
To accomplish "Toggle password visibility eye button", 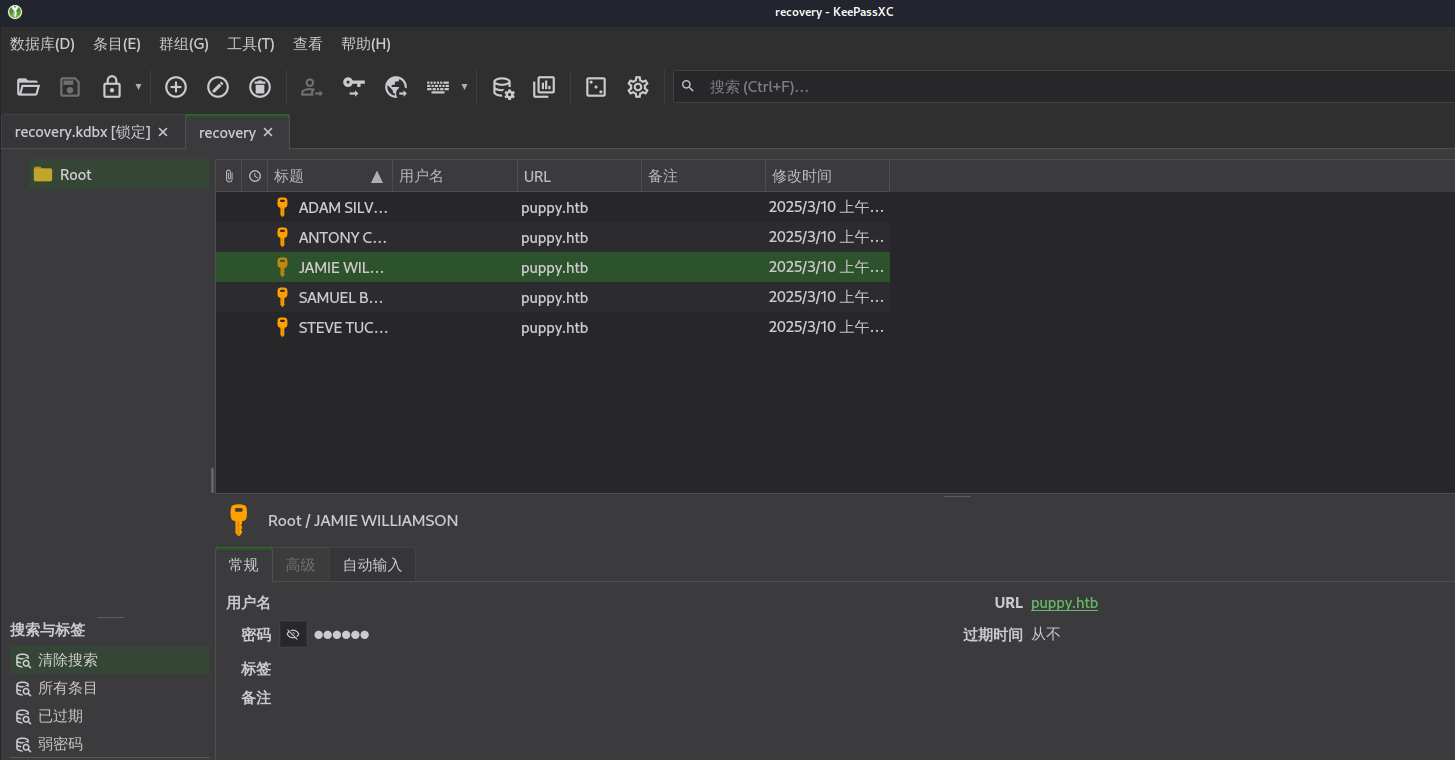I will (293, 634).
